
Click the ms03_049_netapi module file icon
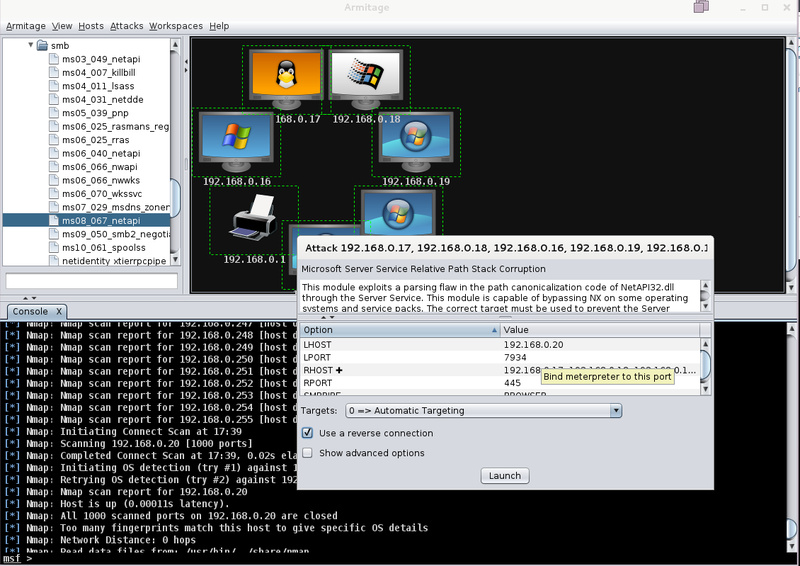click(54, 59)
